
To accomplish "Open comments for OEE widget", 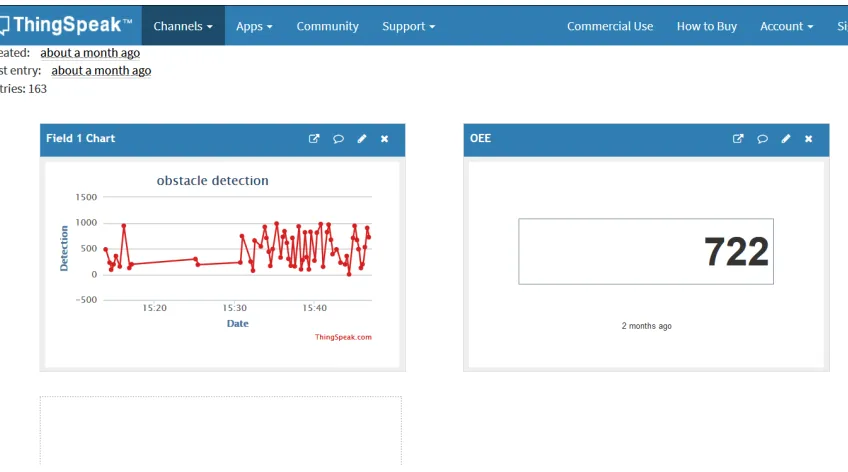I will pos(762,139).
